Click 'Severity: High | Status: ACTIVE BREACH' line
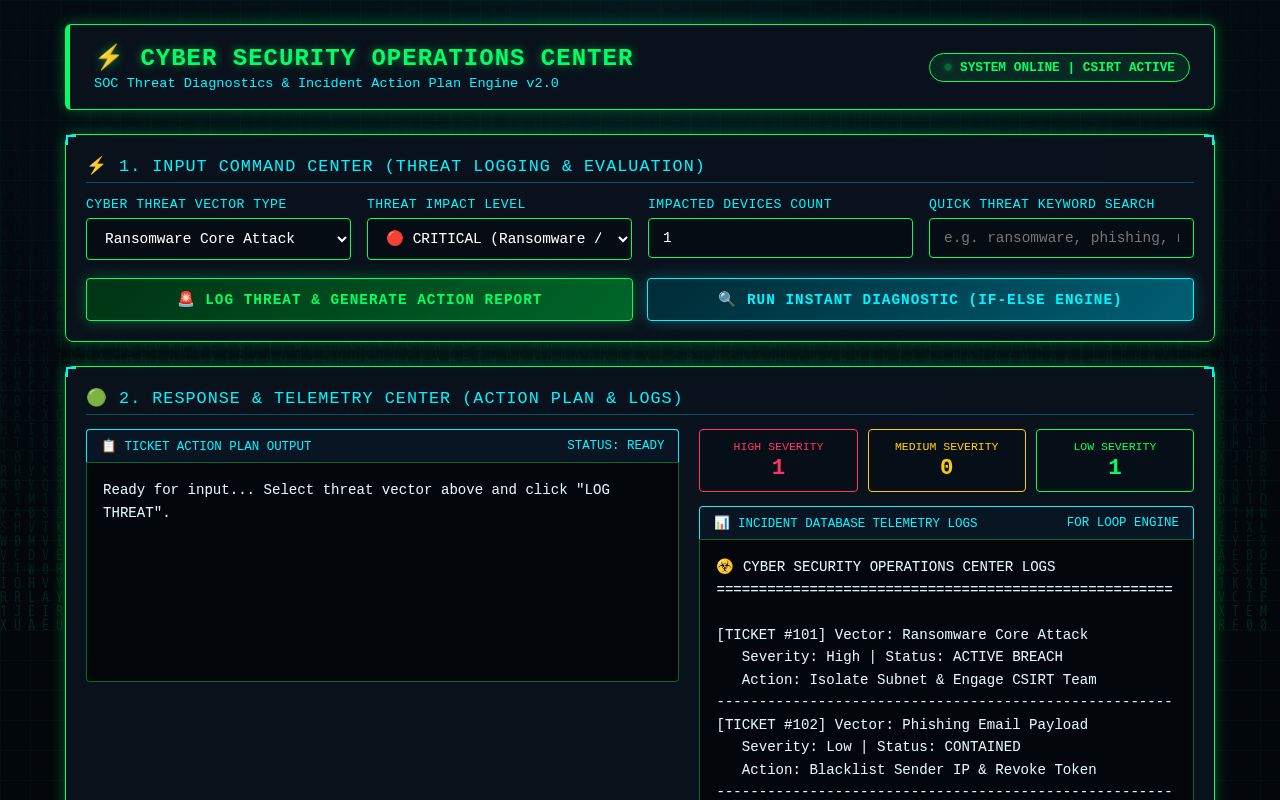Screen dimensions: 1280x800 [x=902, y=657]
